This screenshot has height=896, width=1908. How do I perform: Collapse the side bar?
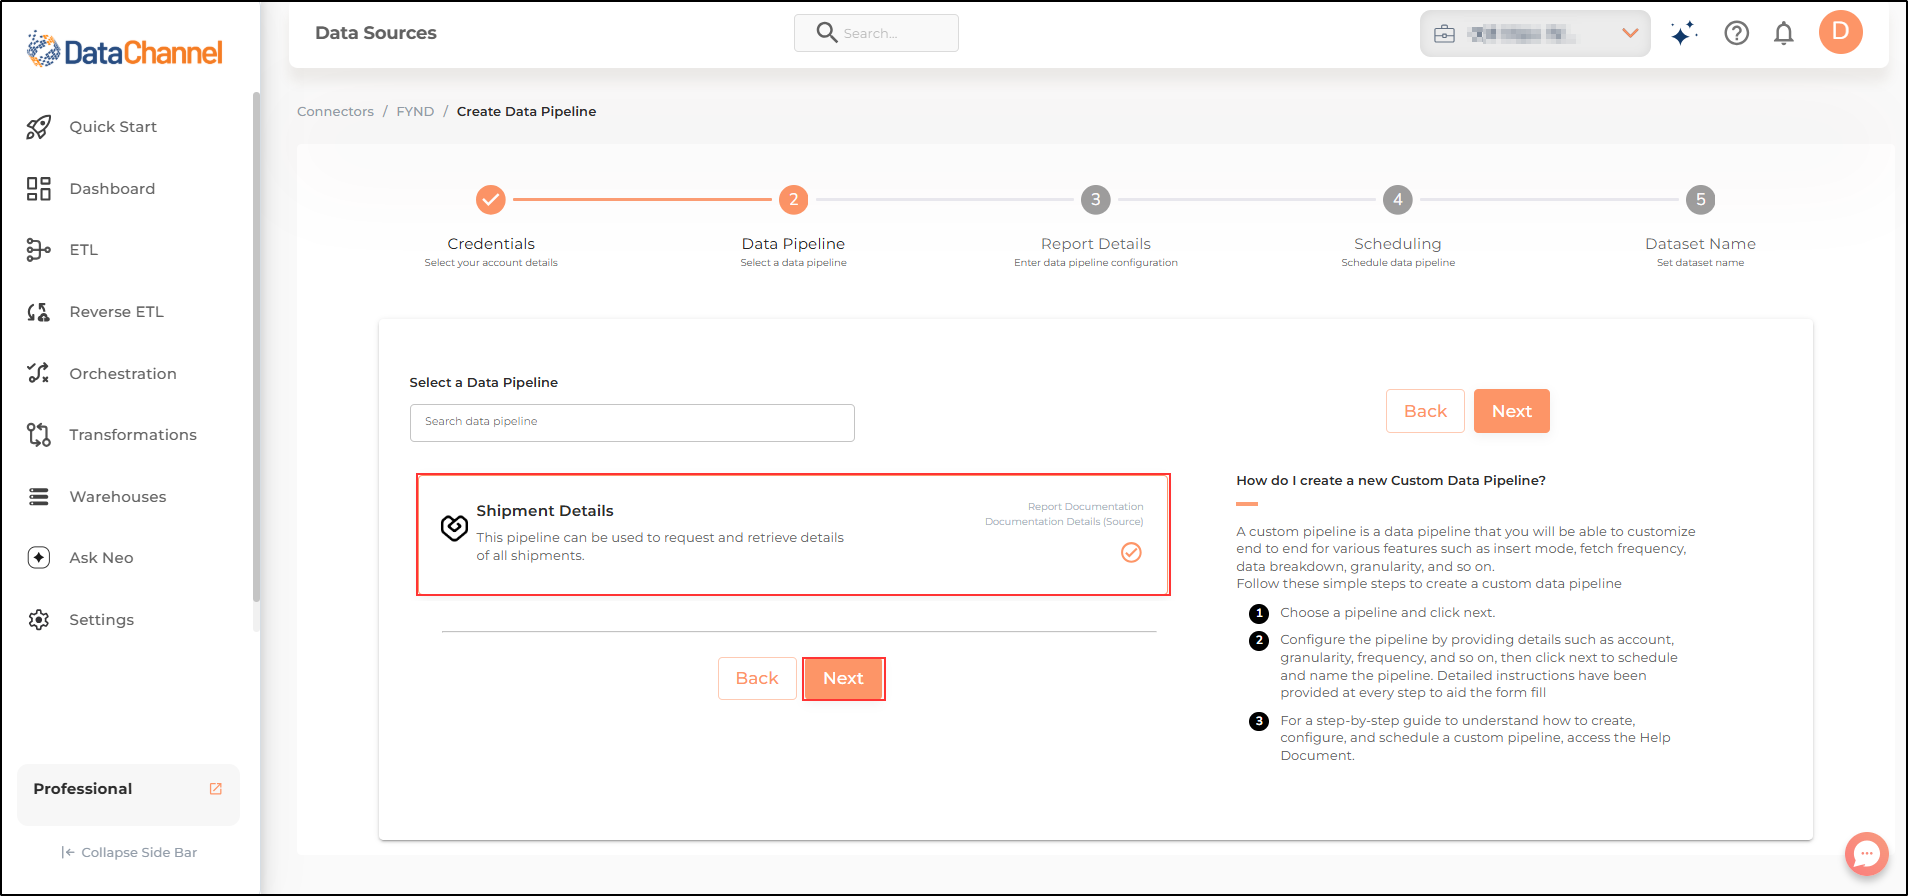tap(129, 853)
